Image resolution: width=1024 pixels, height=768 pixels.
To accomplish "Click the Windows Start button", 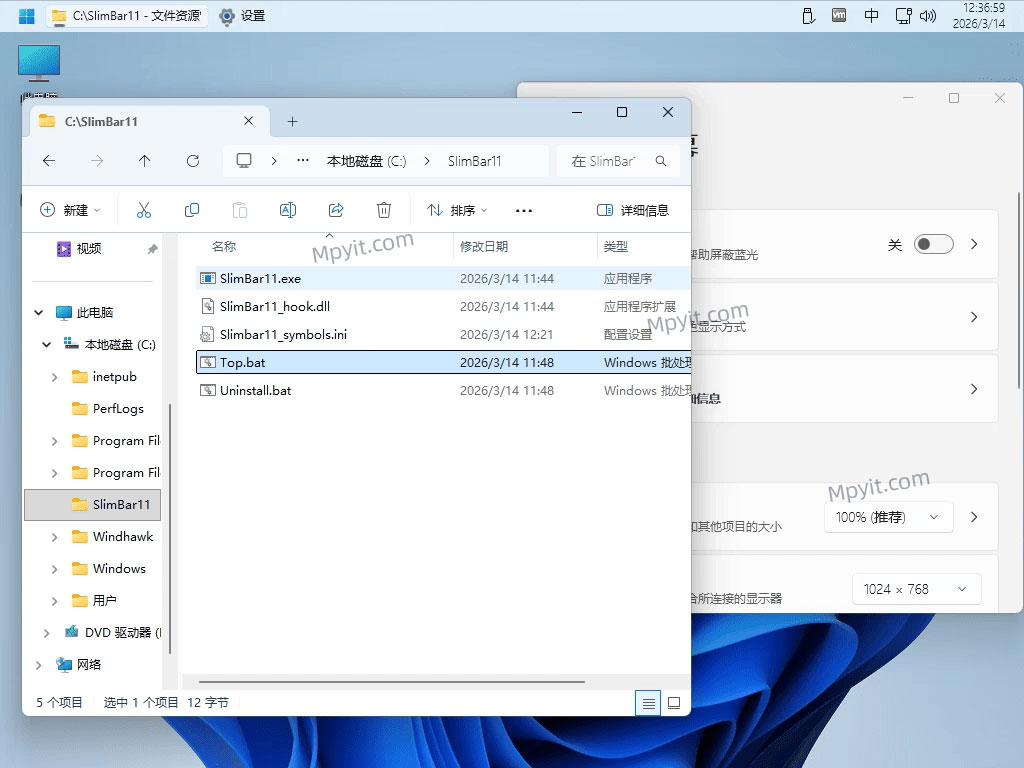I will tap(27, 16).
